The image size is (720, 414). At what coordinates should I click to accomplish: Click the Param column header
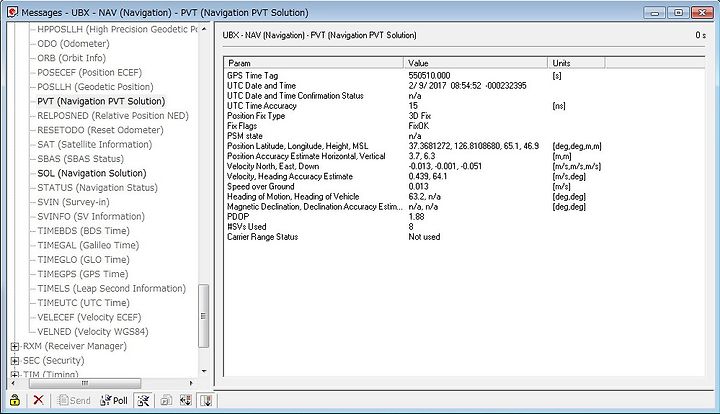pyautogui.click(x=314, y=63)
